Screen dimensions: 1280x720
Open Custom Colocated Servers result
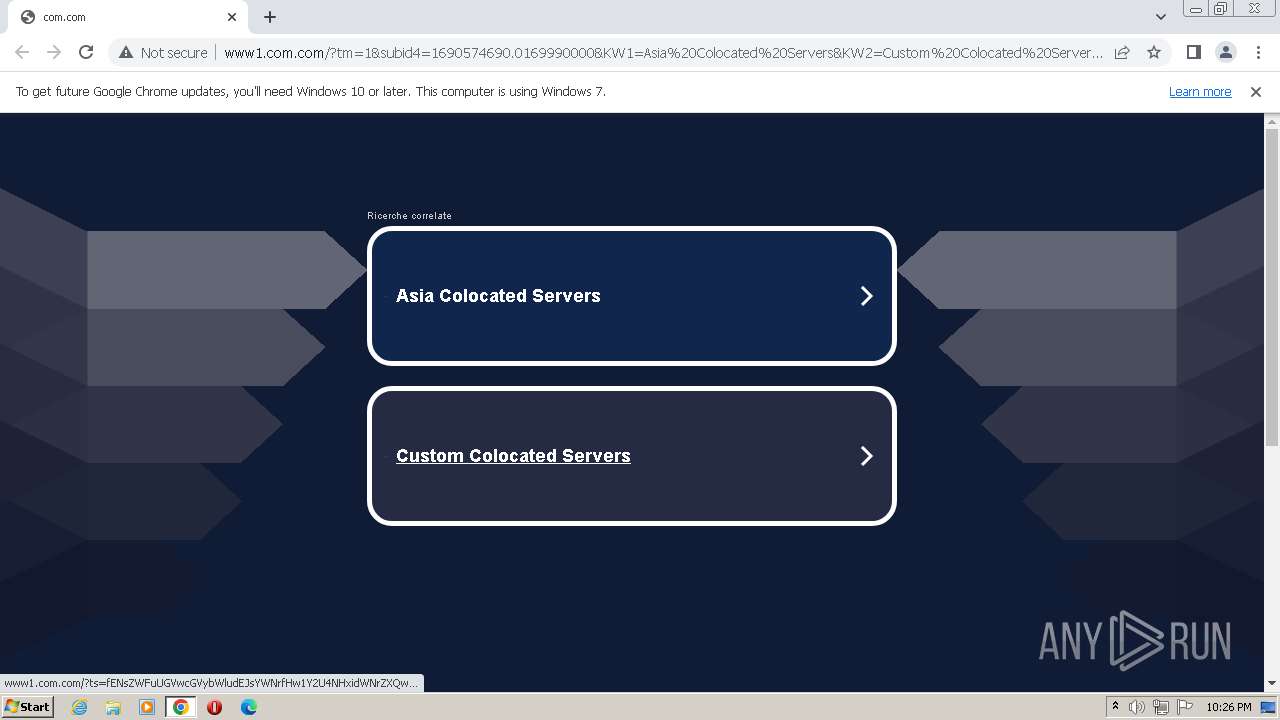coord(632,456)
